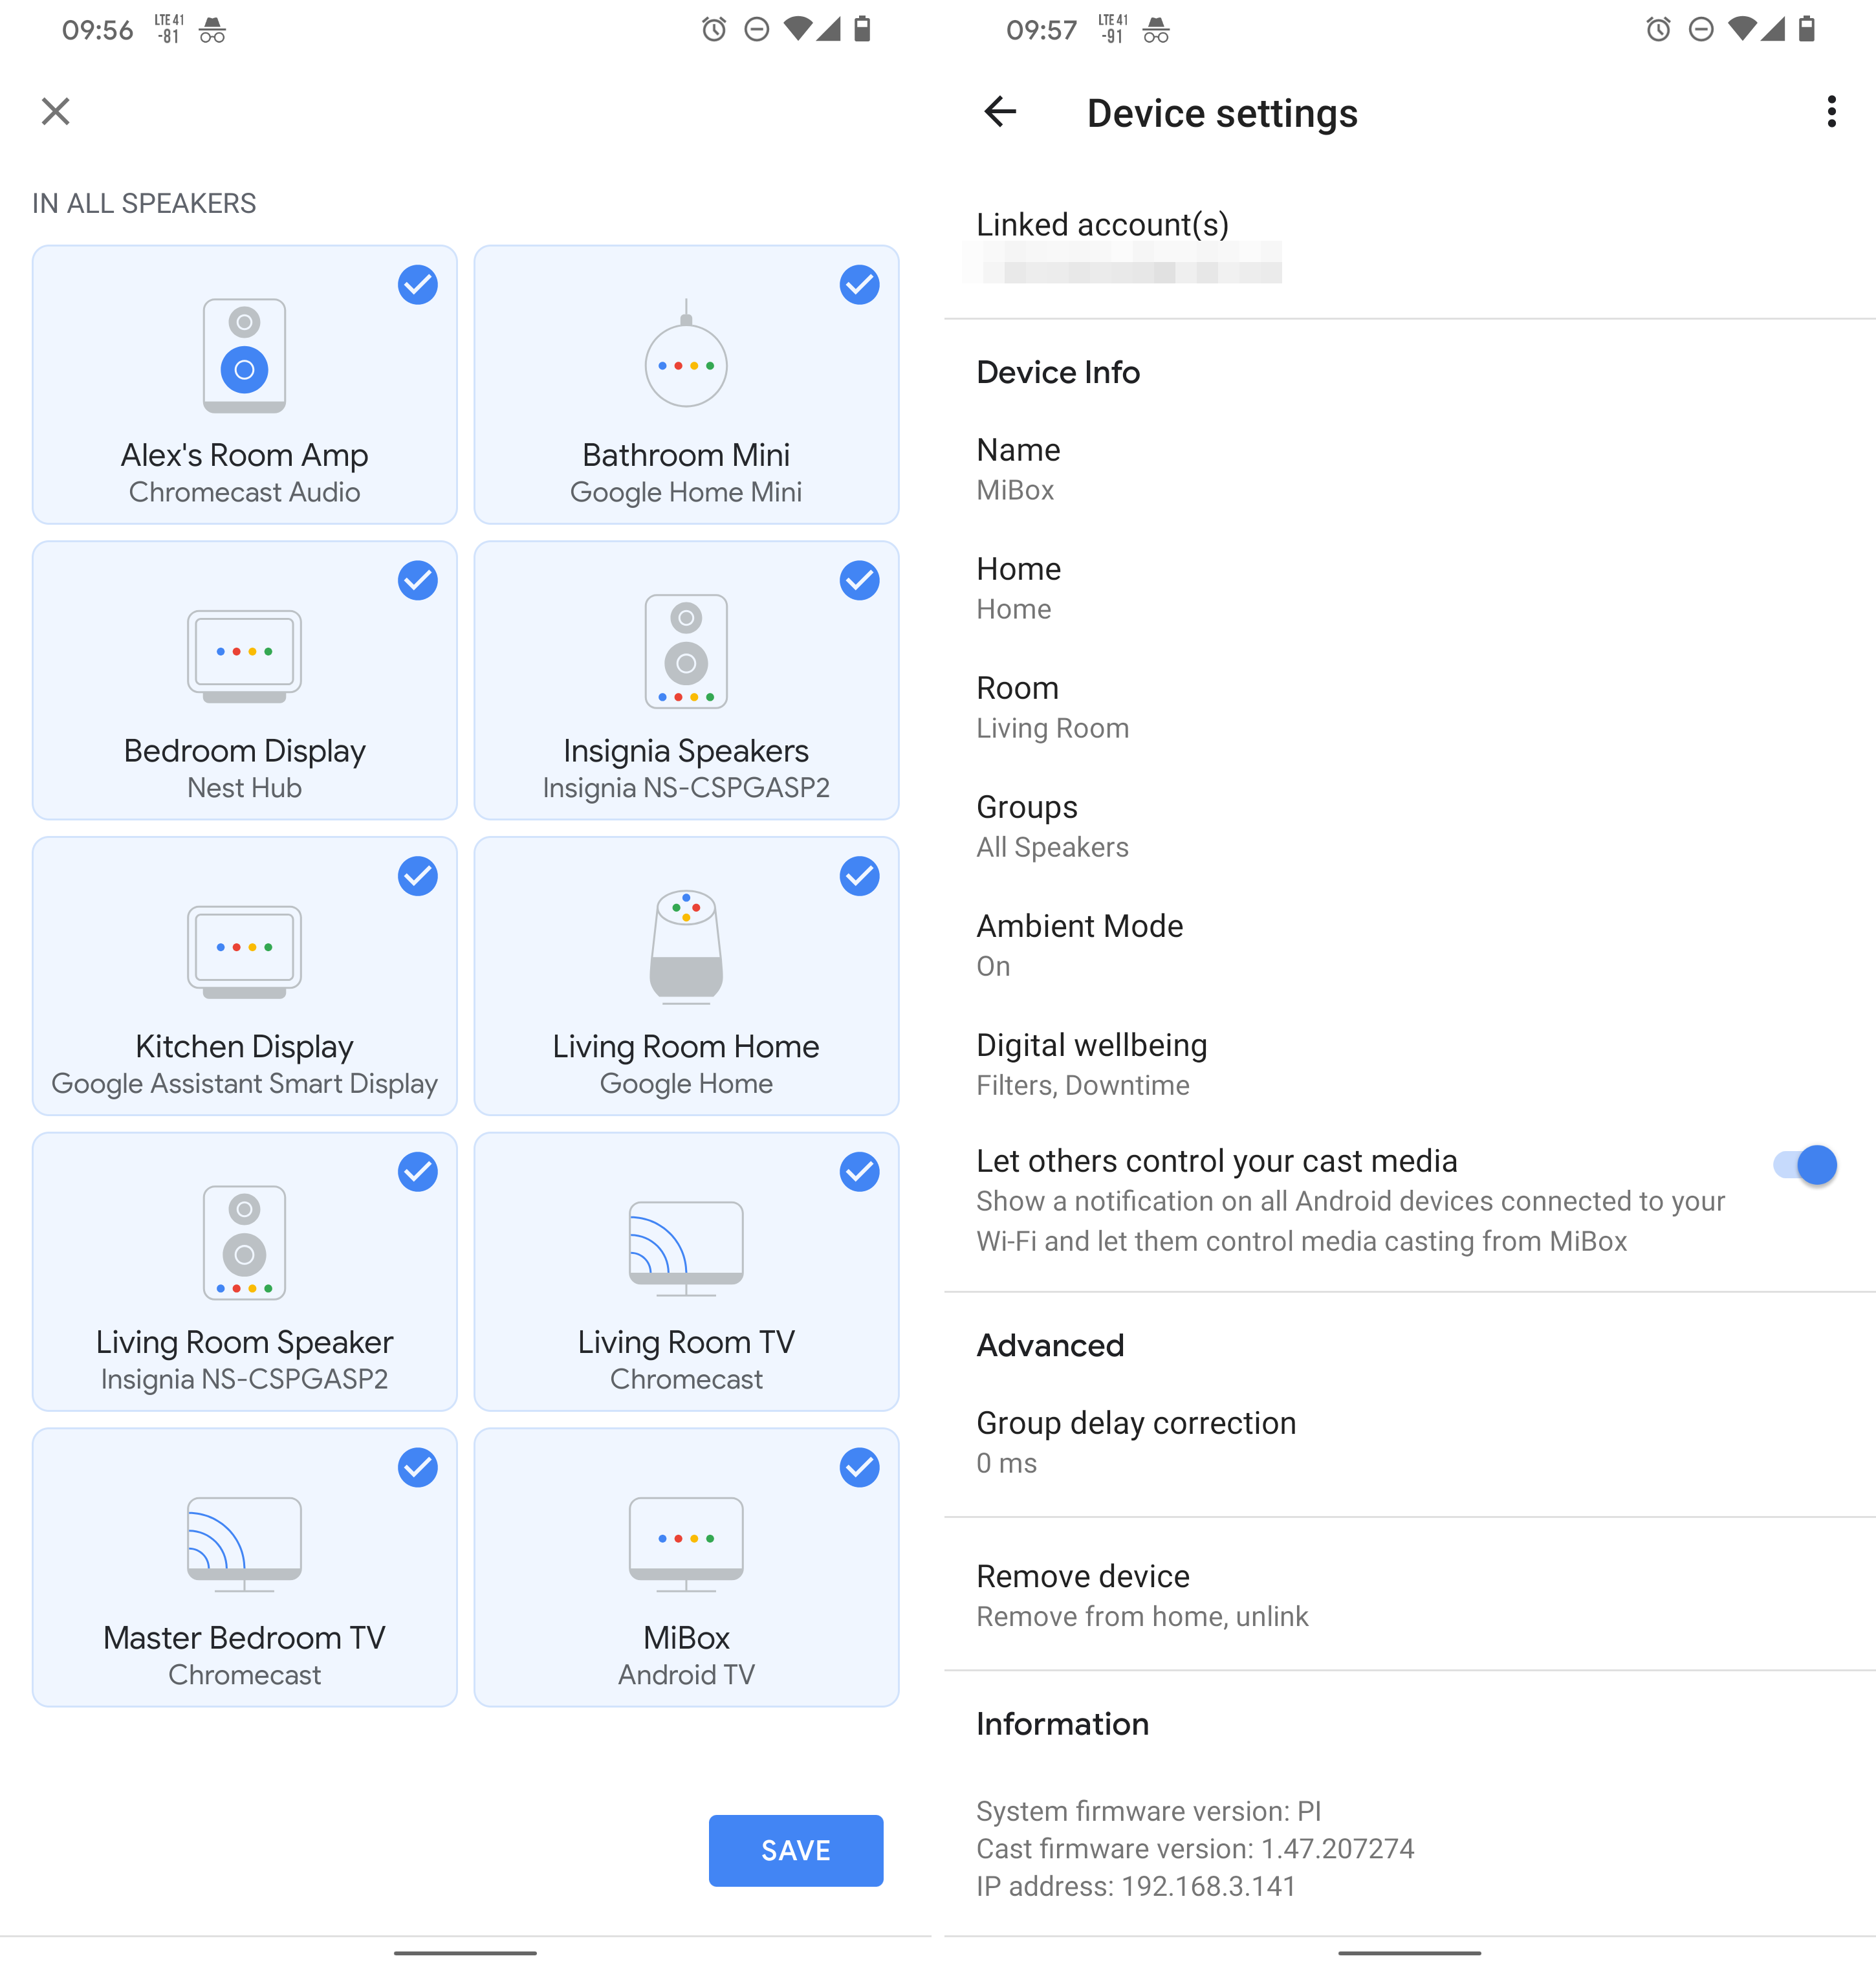Tap the 'Advanced' section heading
This screenshot has width=1876, height=1967.
coord(1050,1345)
